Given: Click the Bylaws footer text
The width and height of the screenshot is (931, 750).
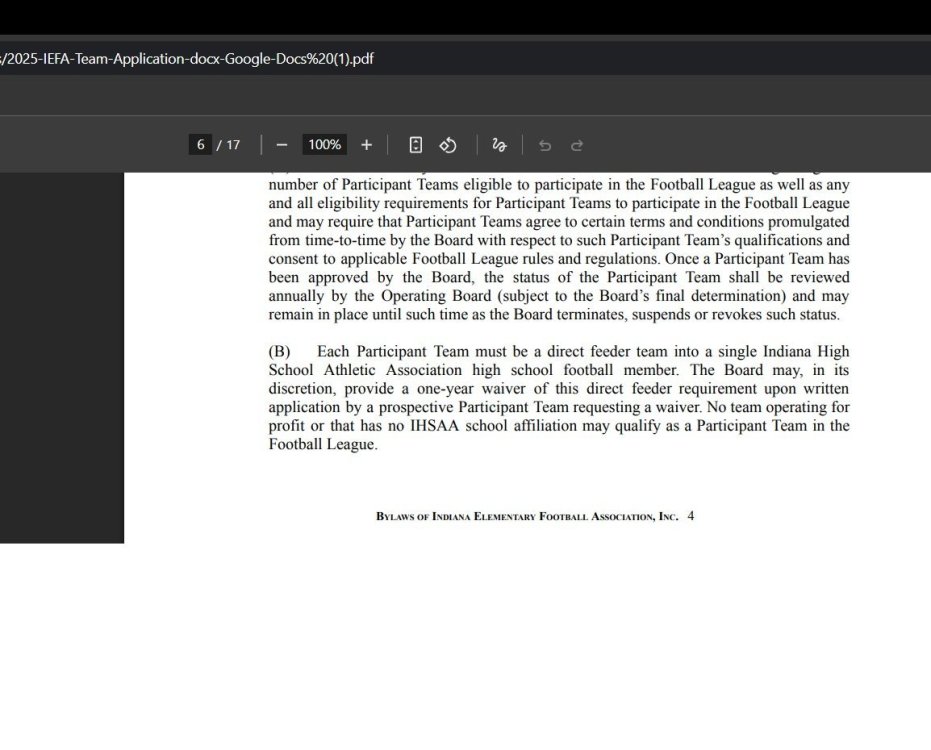Looking at the screenshot, I should tap(527, 516).
